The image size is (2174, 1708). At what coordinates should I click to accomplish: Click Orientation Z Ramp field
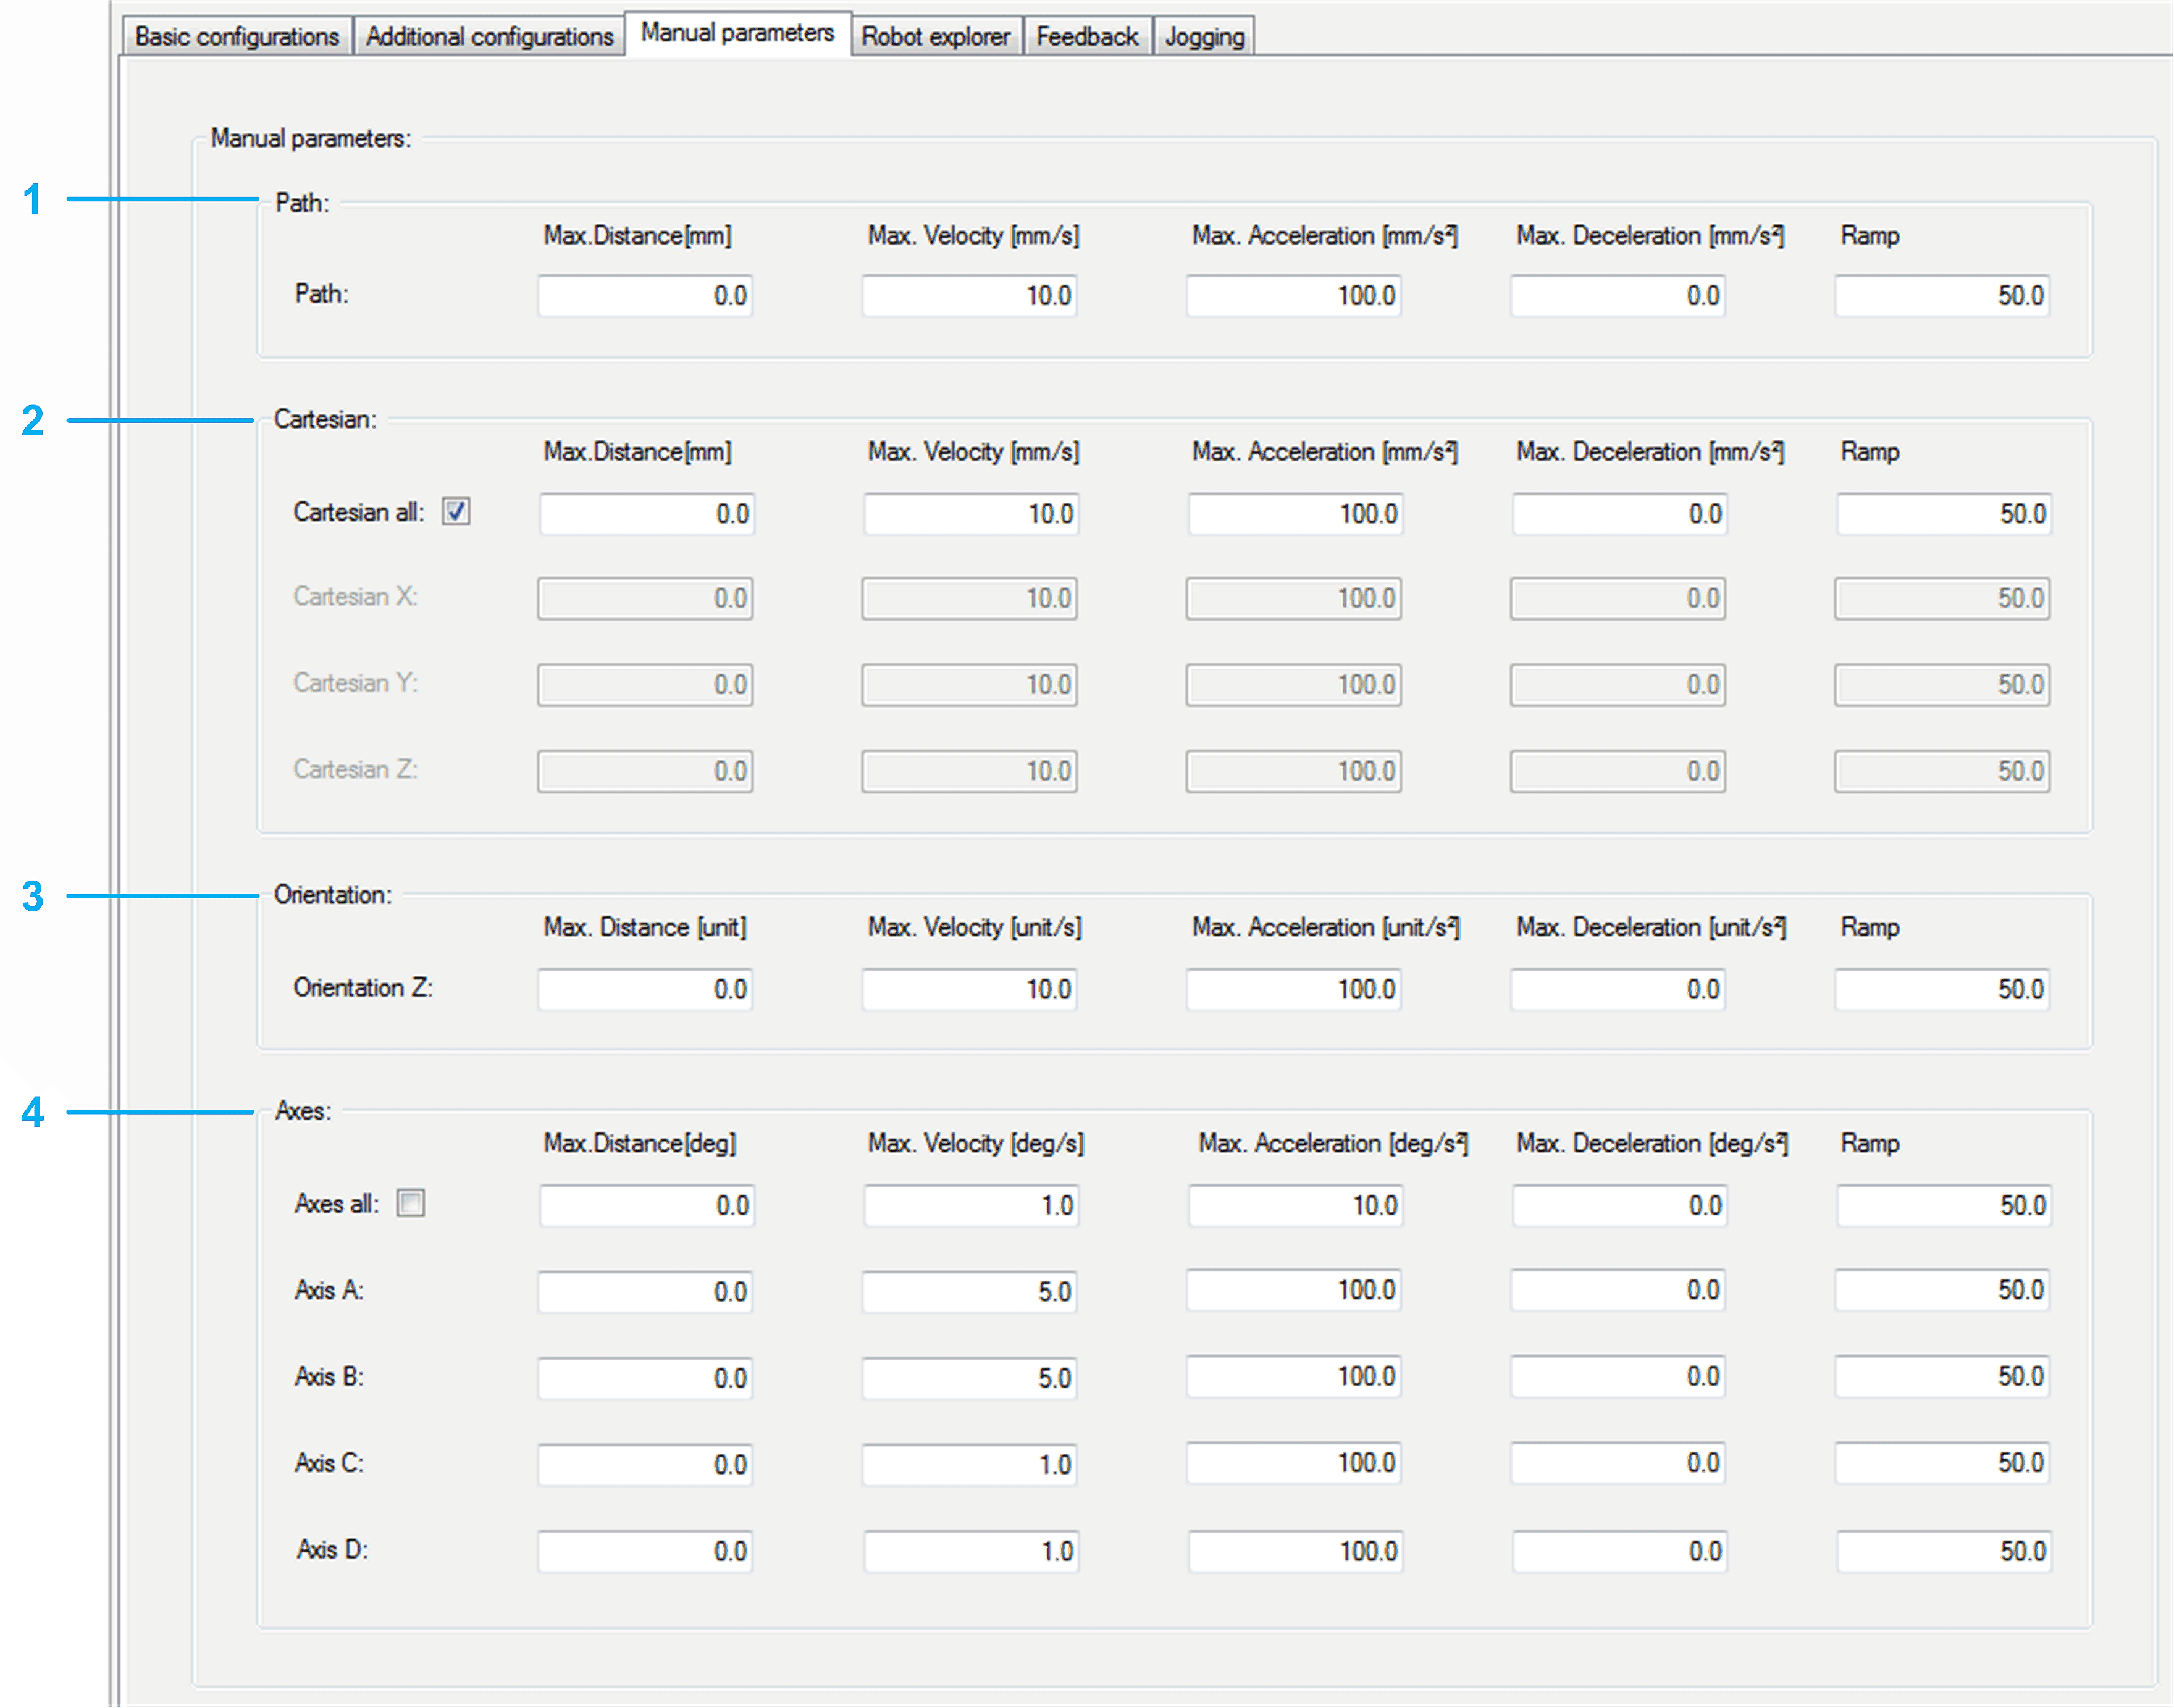(x=1942, y=989)
